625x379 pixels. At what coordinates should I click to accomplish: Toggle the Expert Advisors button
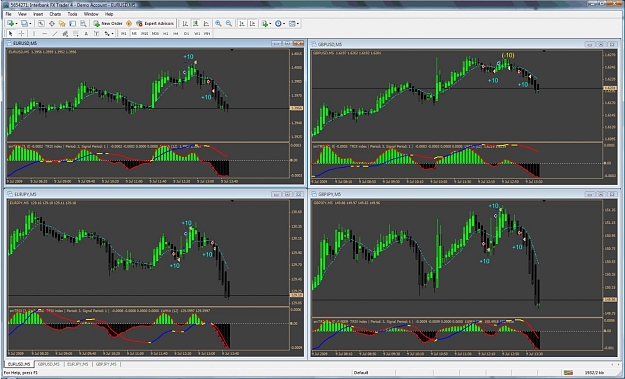click(x=155, y=24)
